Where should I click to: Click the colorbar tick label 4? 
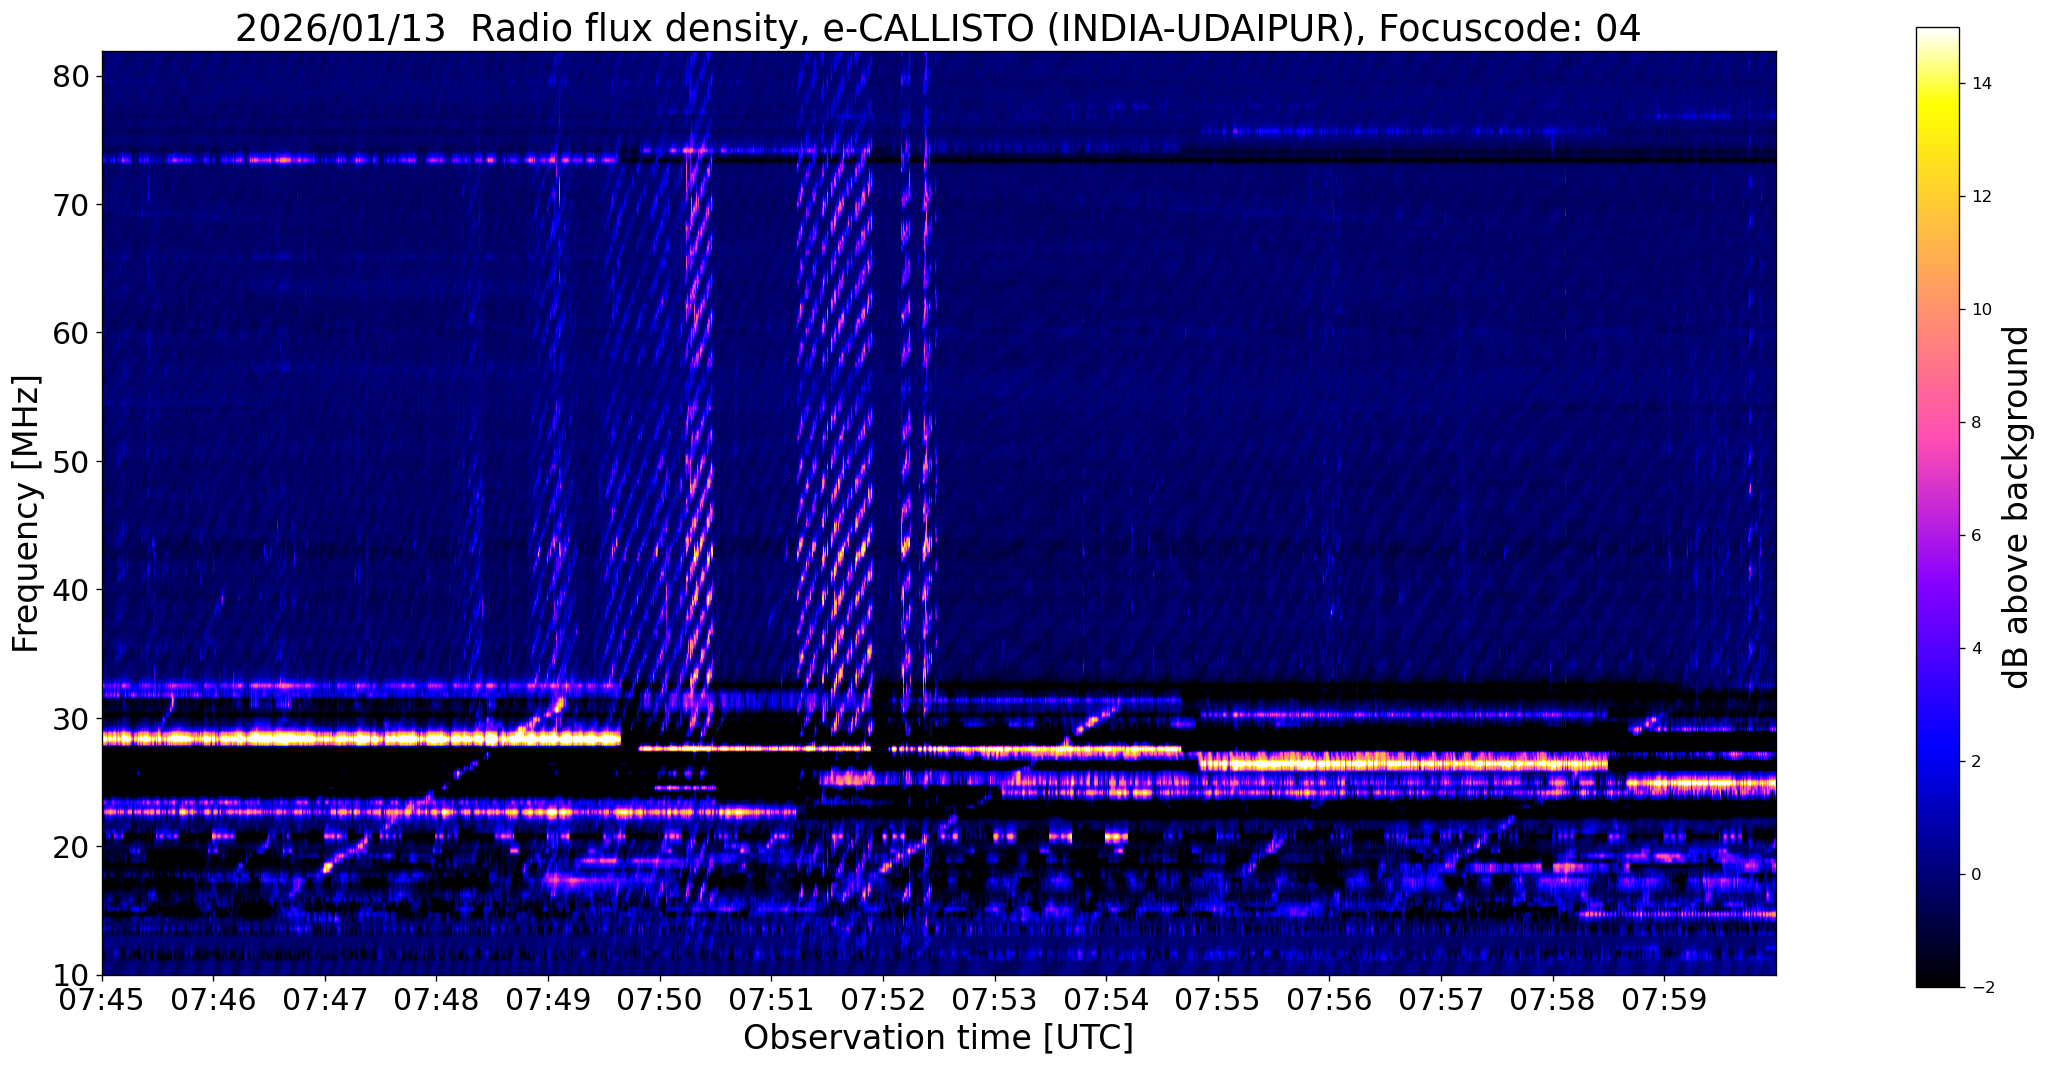tap(1975, 649)
